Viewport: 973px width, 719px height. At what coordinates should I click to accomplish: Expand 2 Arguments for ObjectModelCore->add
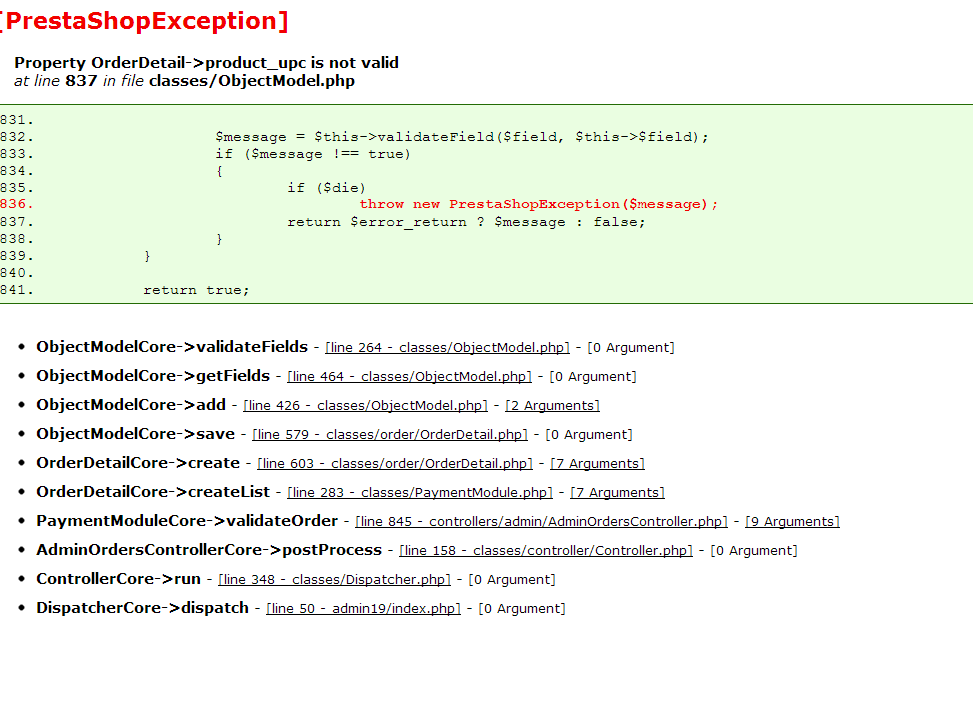[x=552, y=405]
